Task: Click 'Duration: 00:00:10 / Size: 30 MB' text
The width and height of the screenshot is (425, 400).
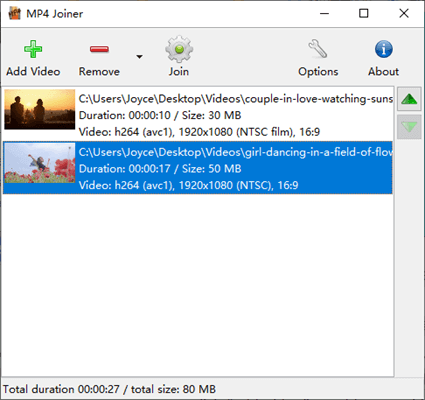Action: [x=160, y=115]
